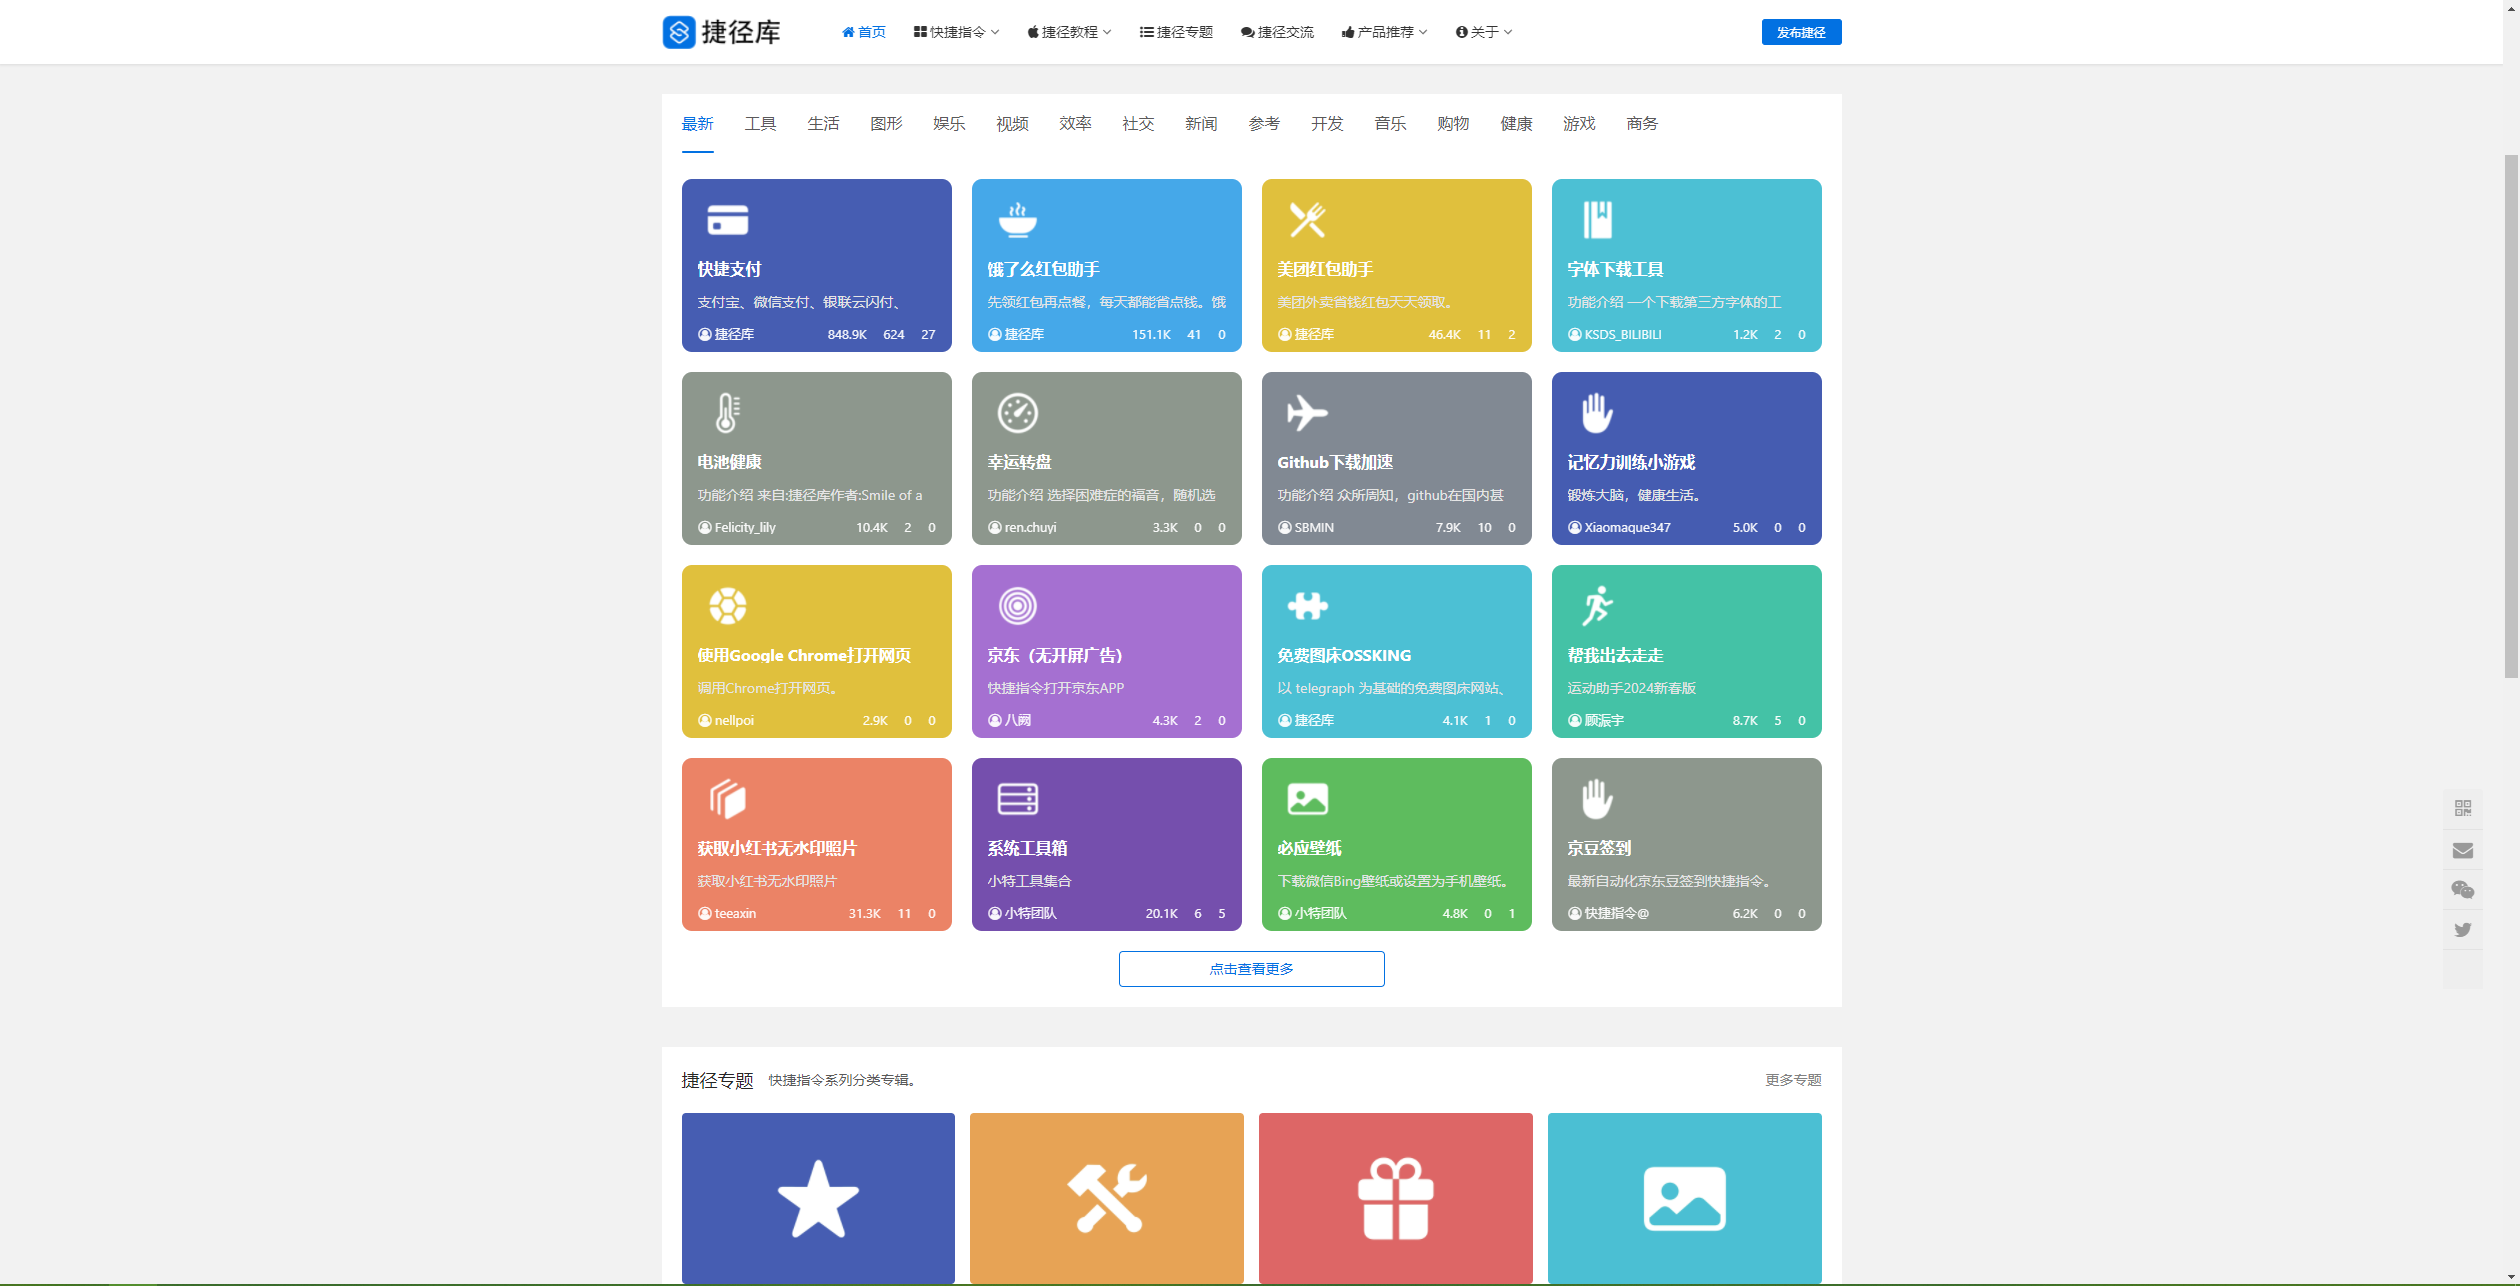Screen dimensions: 2520x1286
Task: Click the running figure icon on 帮我出去走走
Action: click(x=1597, y=605)
